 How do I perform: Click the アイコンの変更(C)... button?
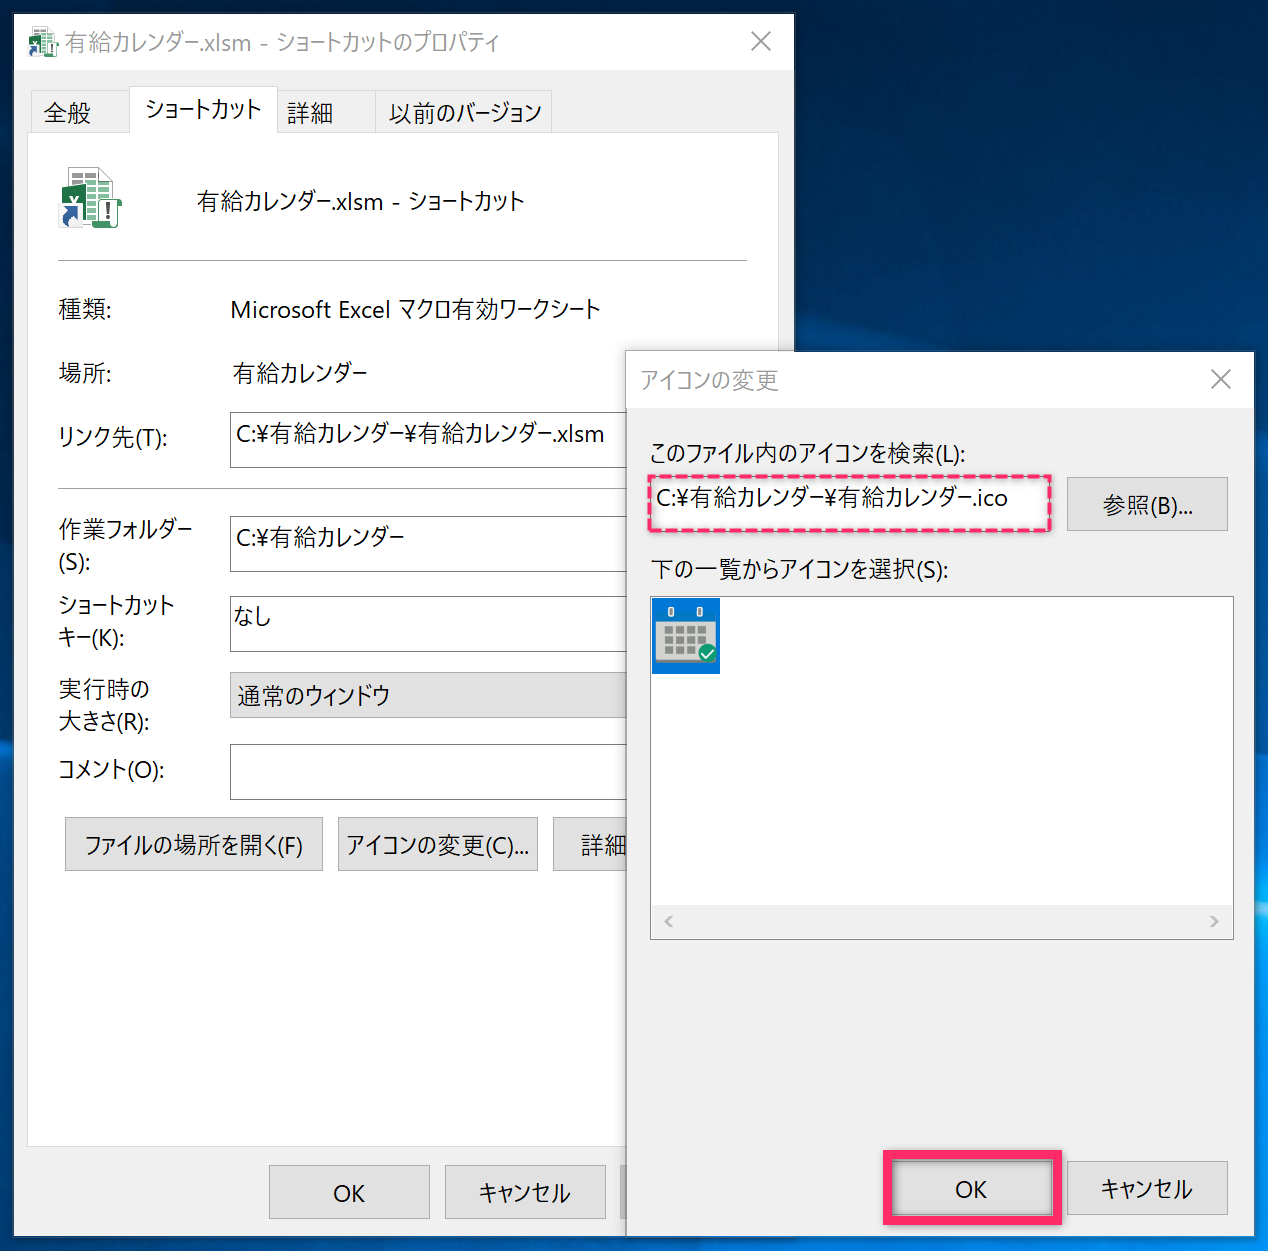[438, 845]
